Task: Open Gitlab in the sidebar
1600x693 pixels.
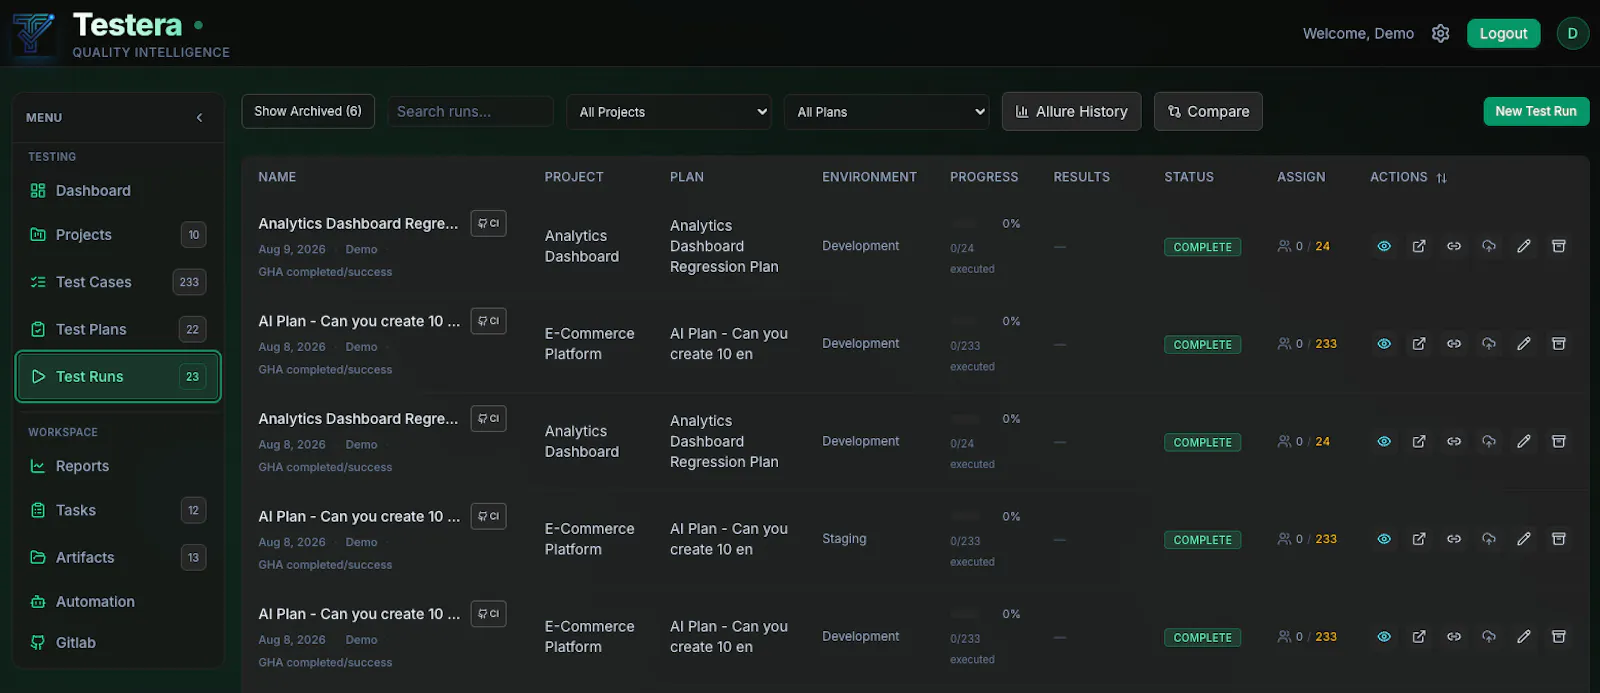Action: click(x=118, y=642)
